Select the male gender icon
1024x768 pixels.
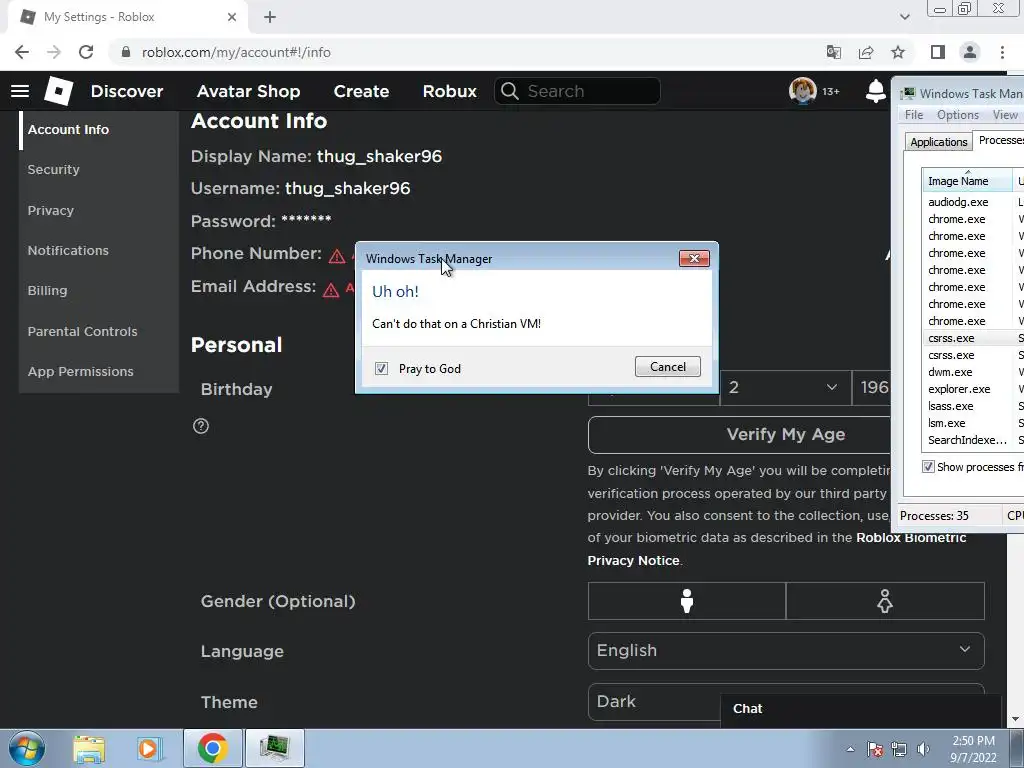(x=686, y=601)
